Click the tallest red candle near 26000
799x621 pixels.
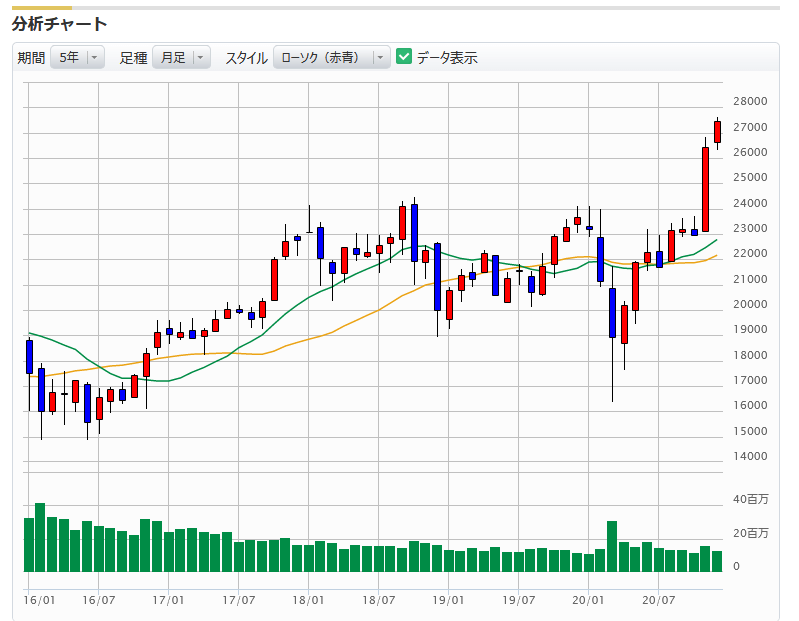705,189
